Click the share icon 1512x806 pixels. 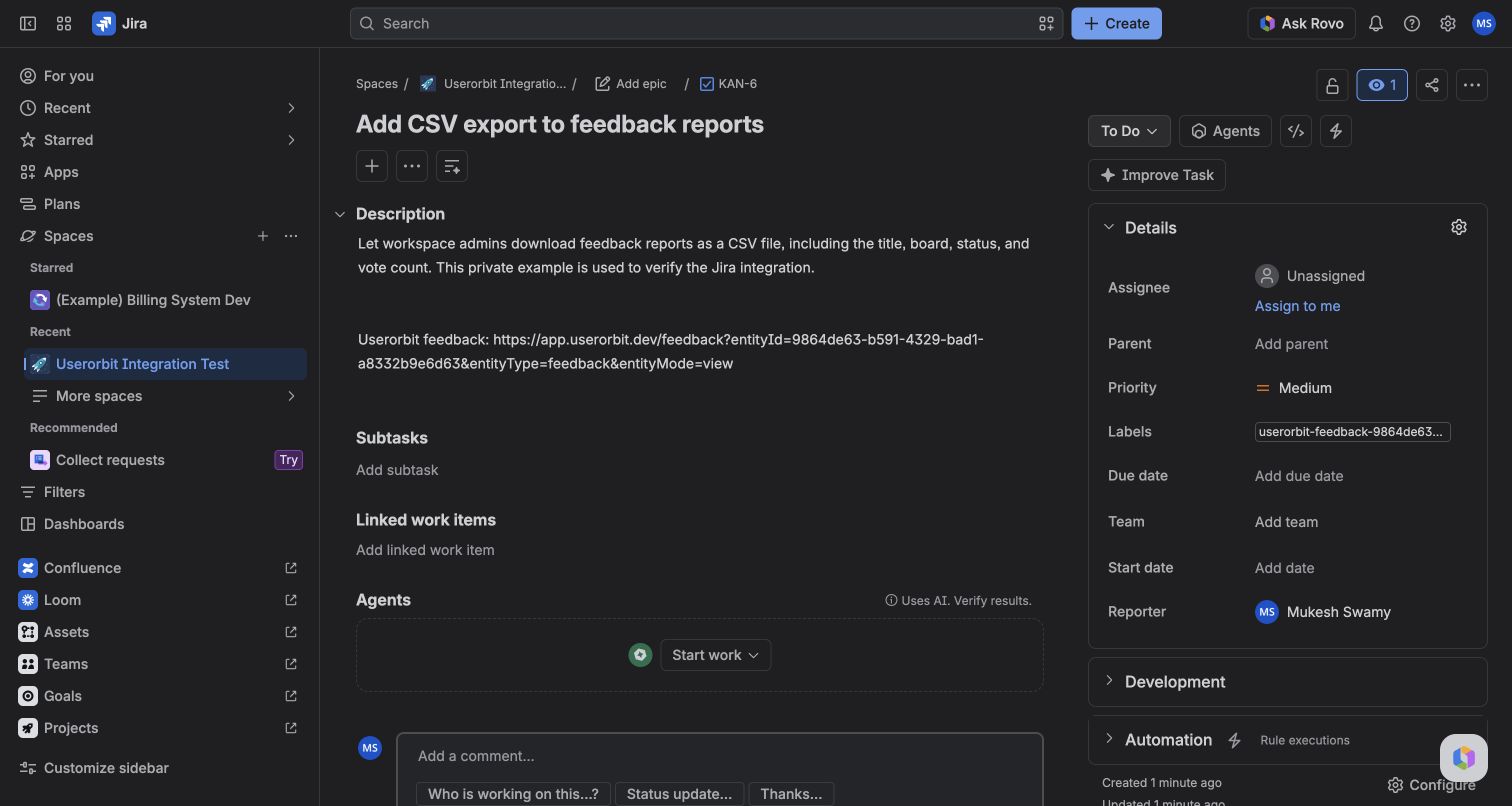[1432, 85]
